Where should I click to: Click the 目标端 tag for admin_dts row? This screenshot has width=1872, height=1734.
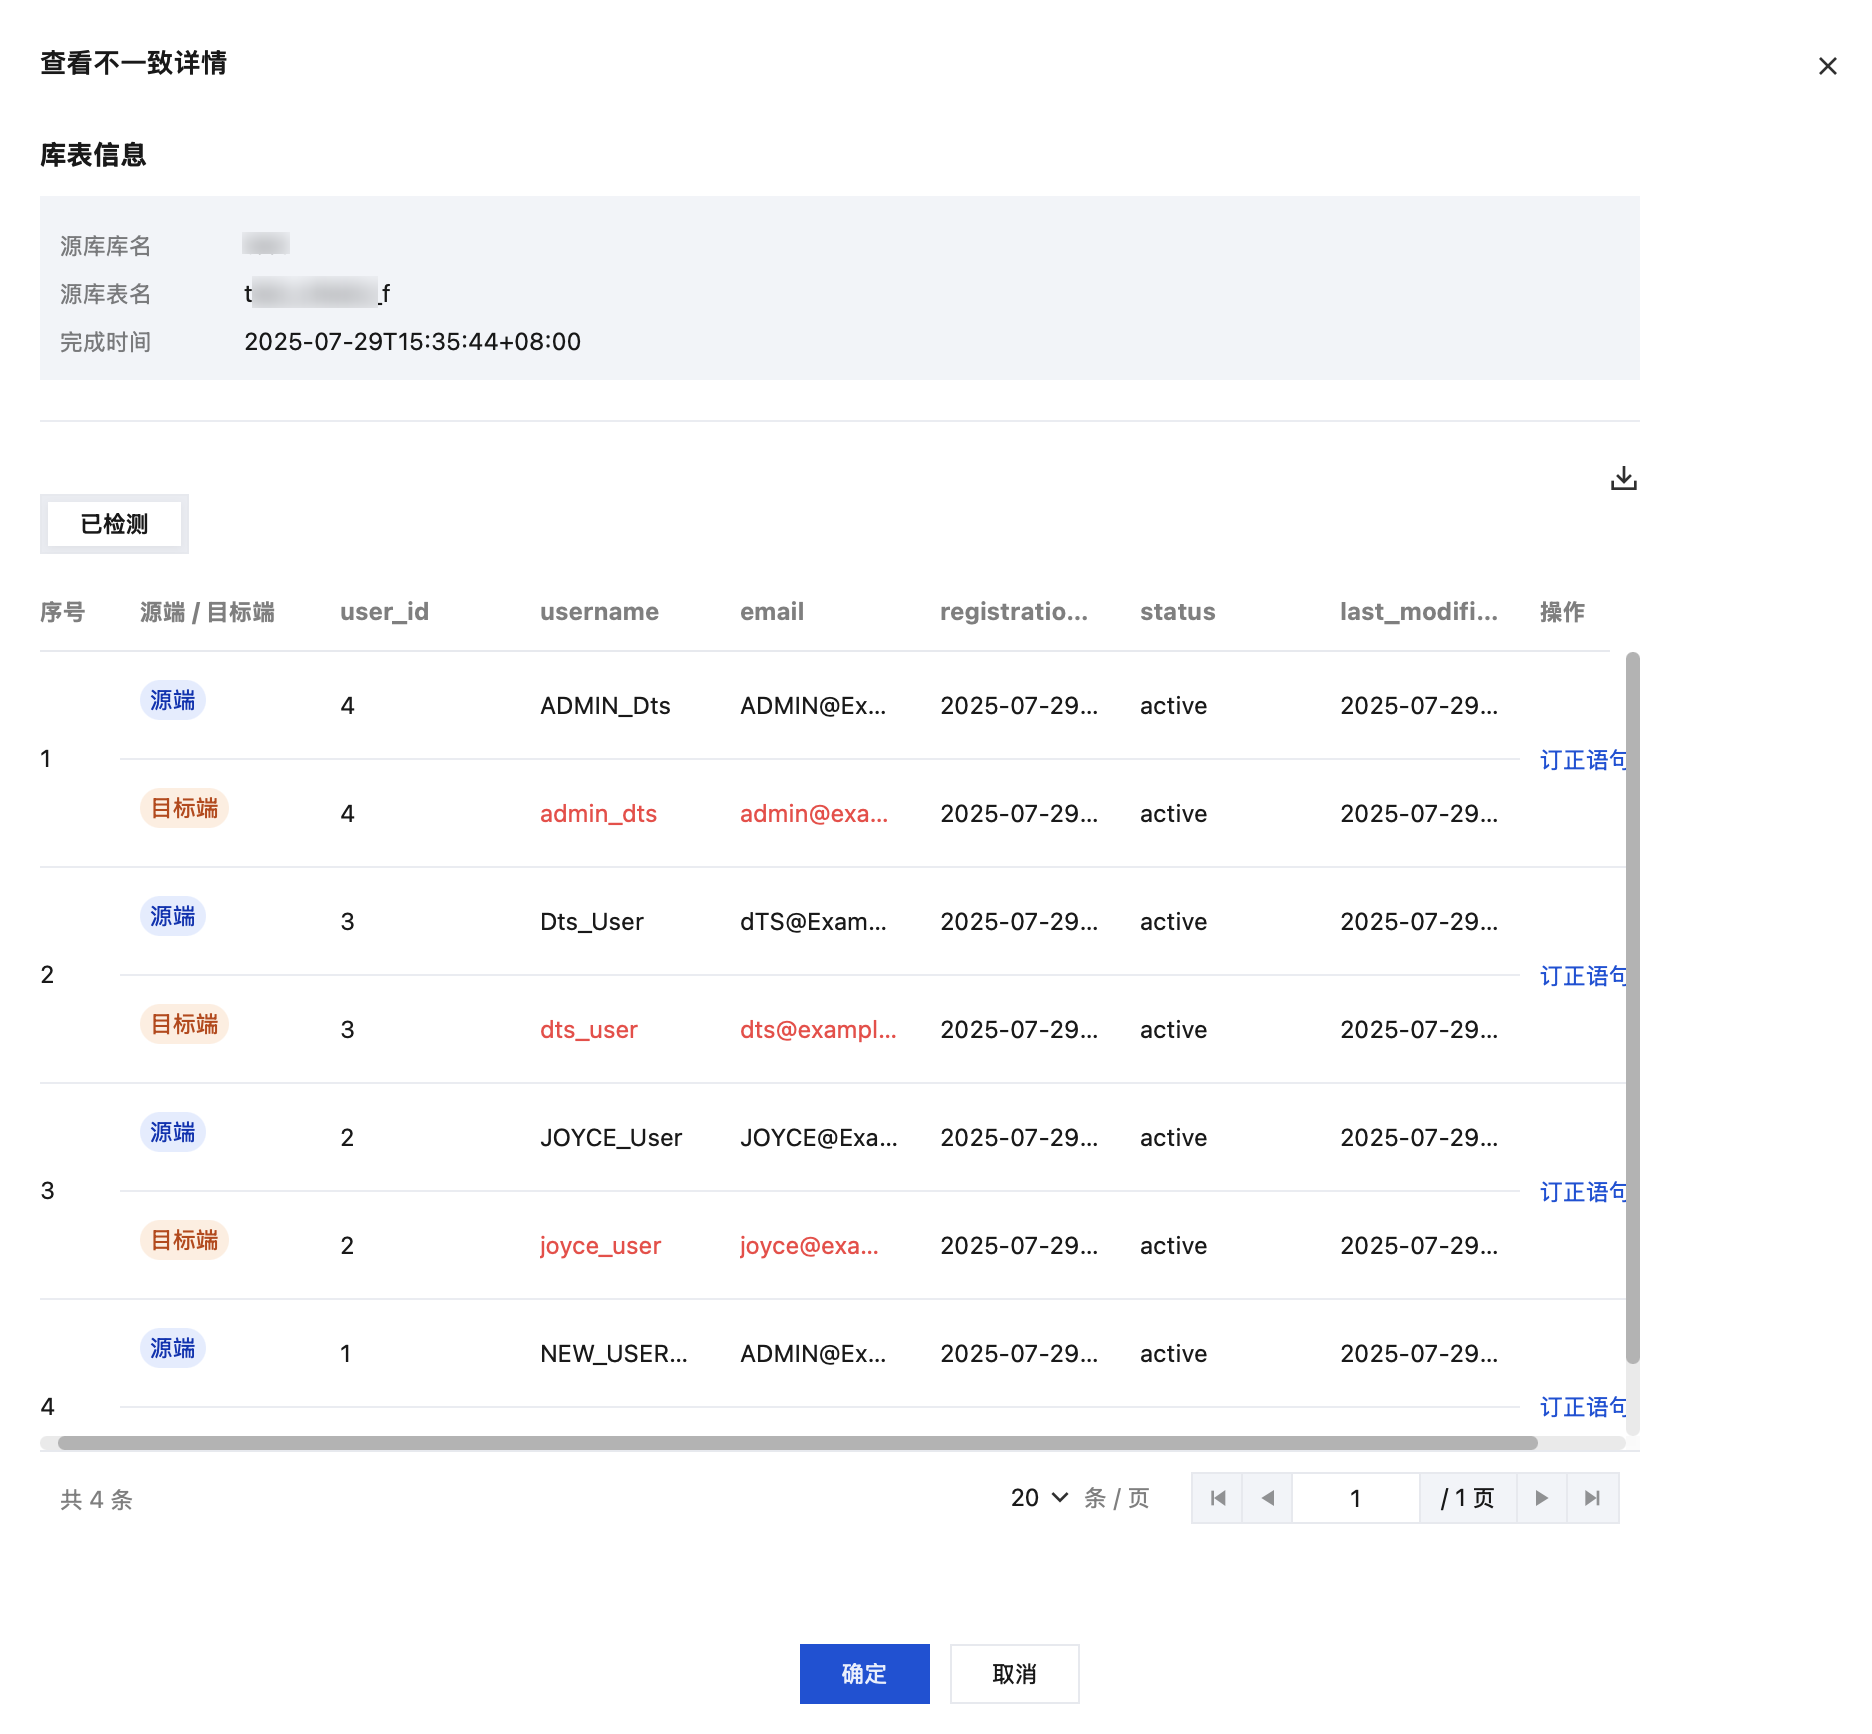[x=185, y=808]
